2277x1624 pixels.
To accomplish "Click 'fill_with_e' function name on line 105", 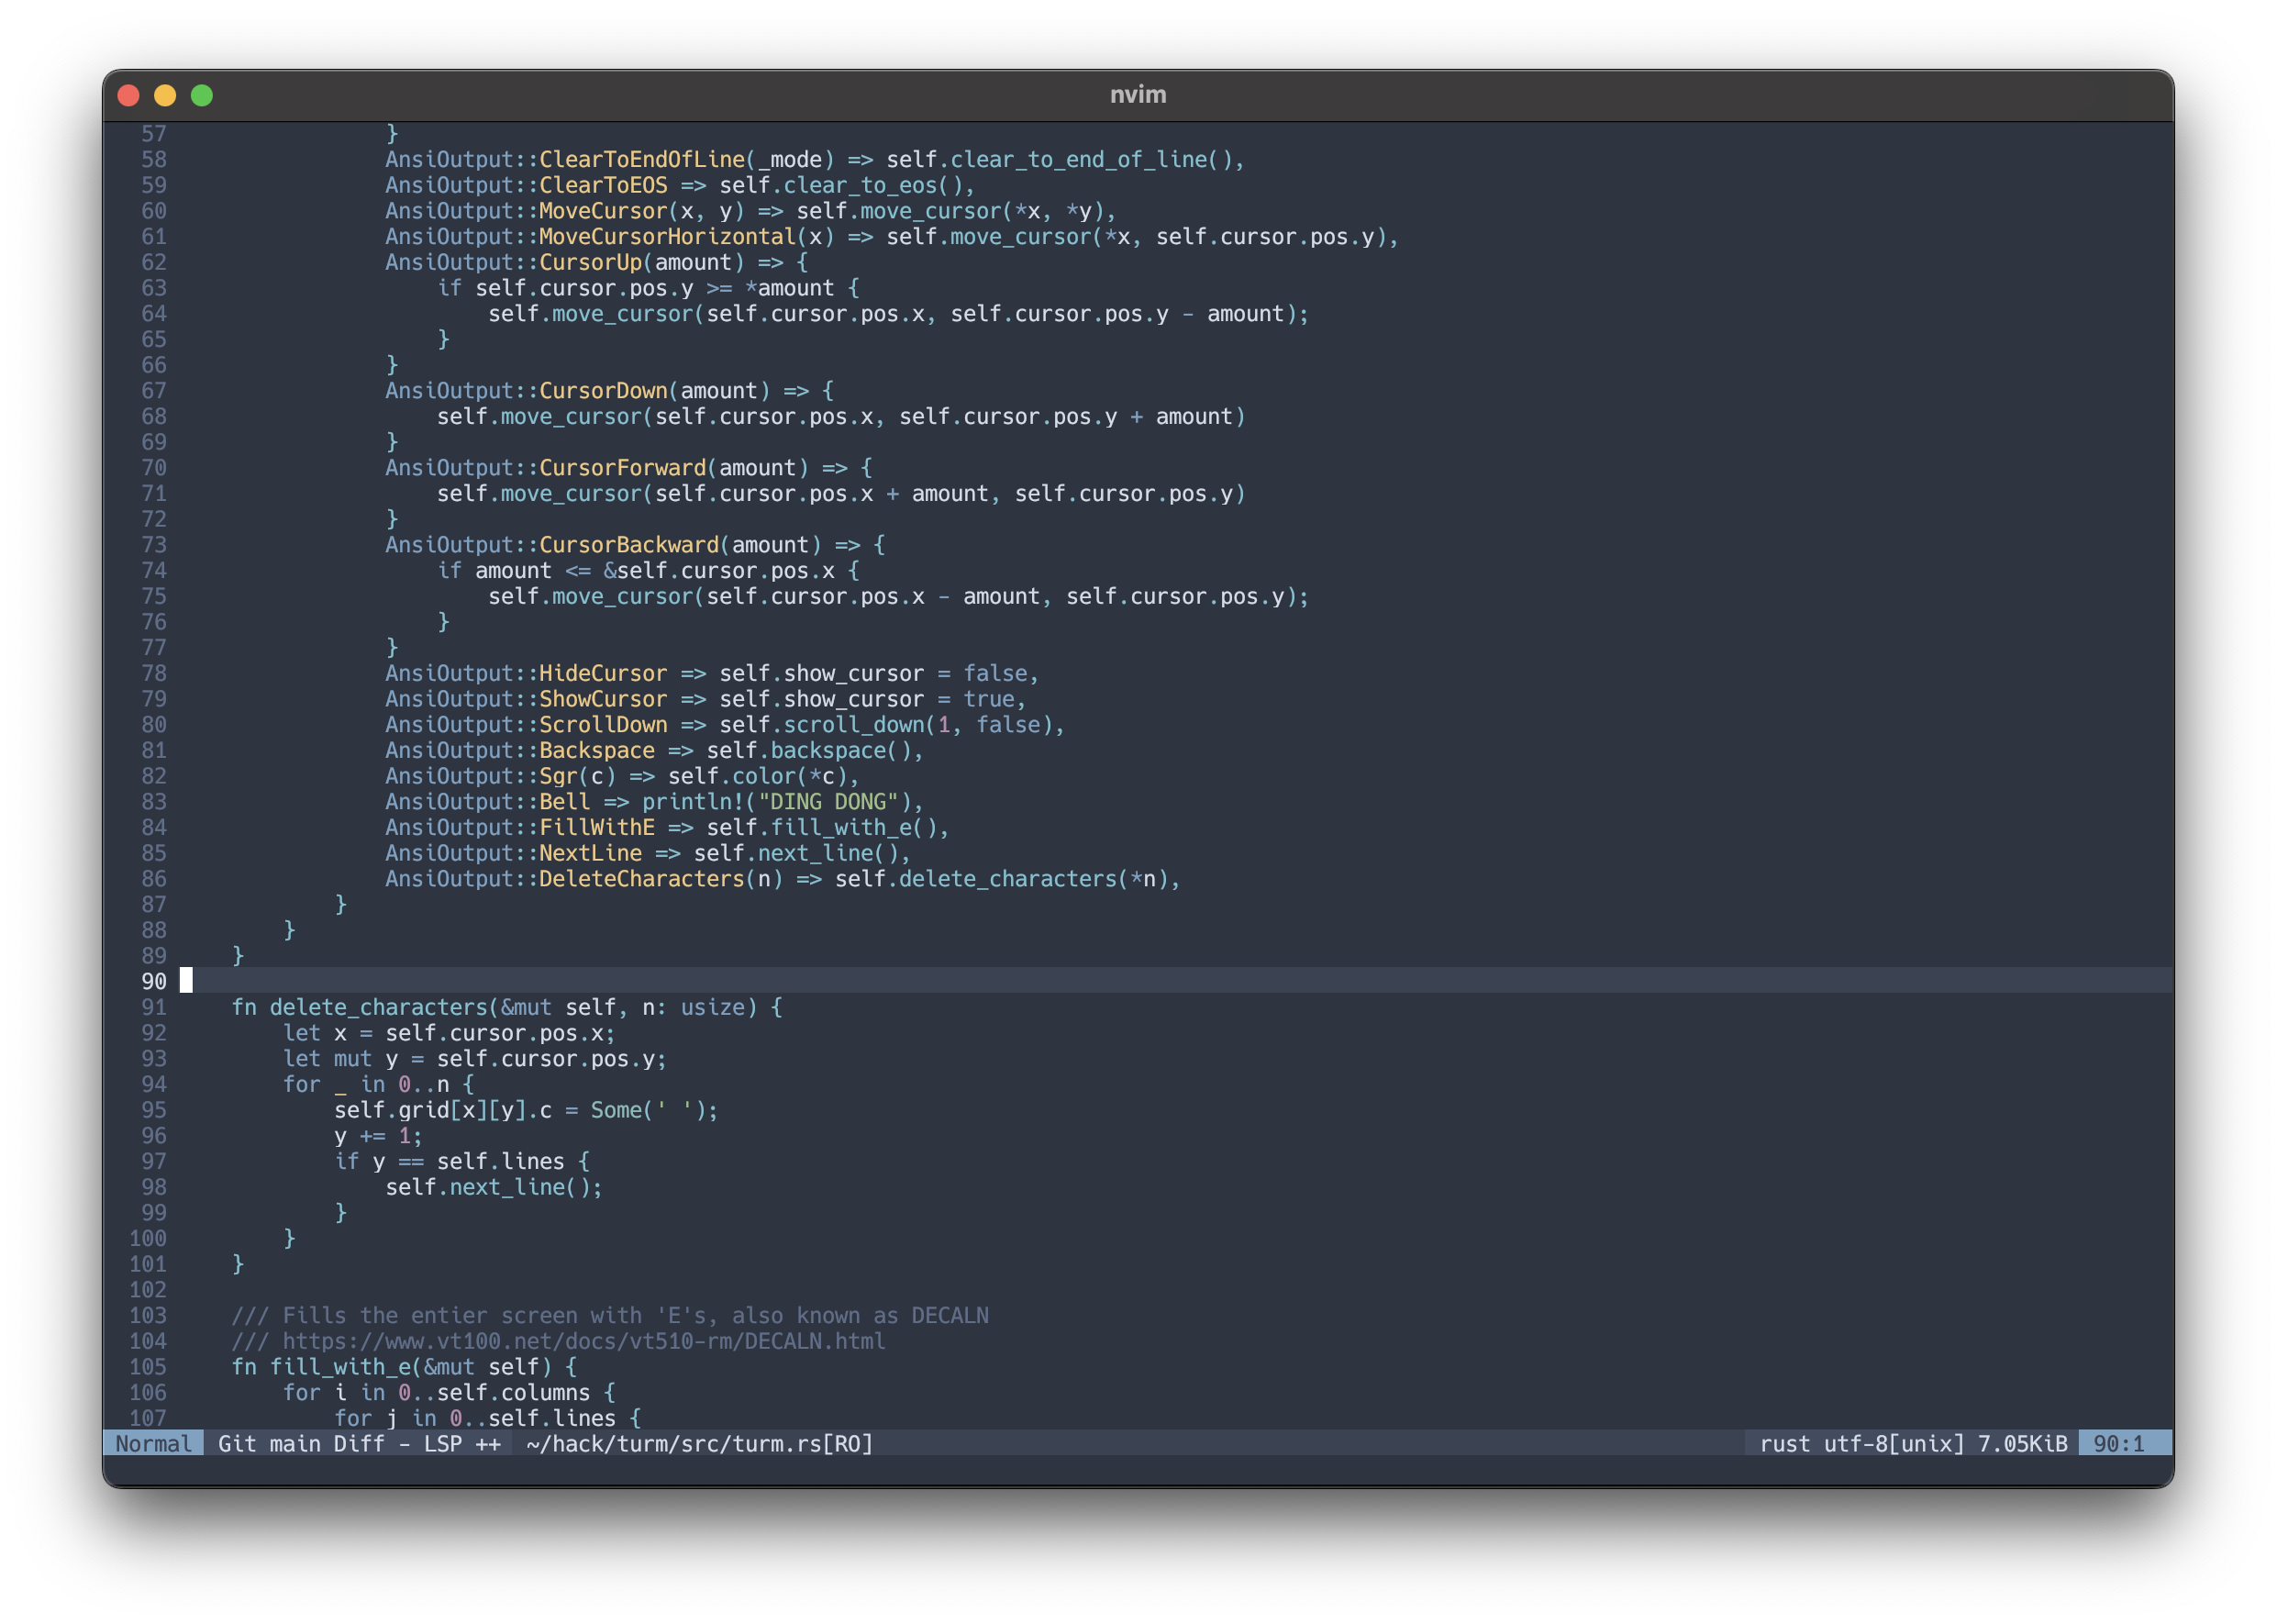I will 340,1366.
